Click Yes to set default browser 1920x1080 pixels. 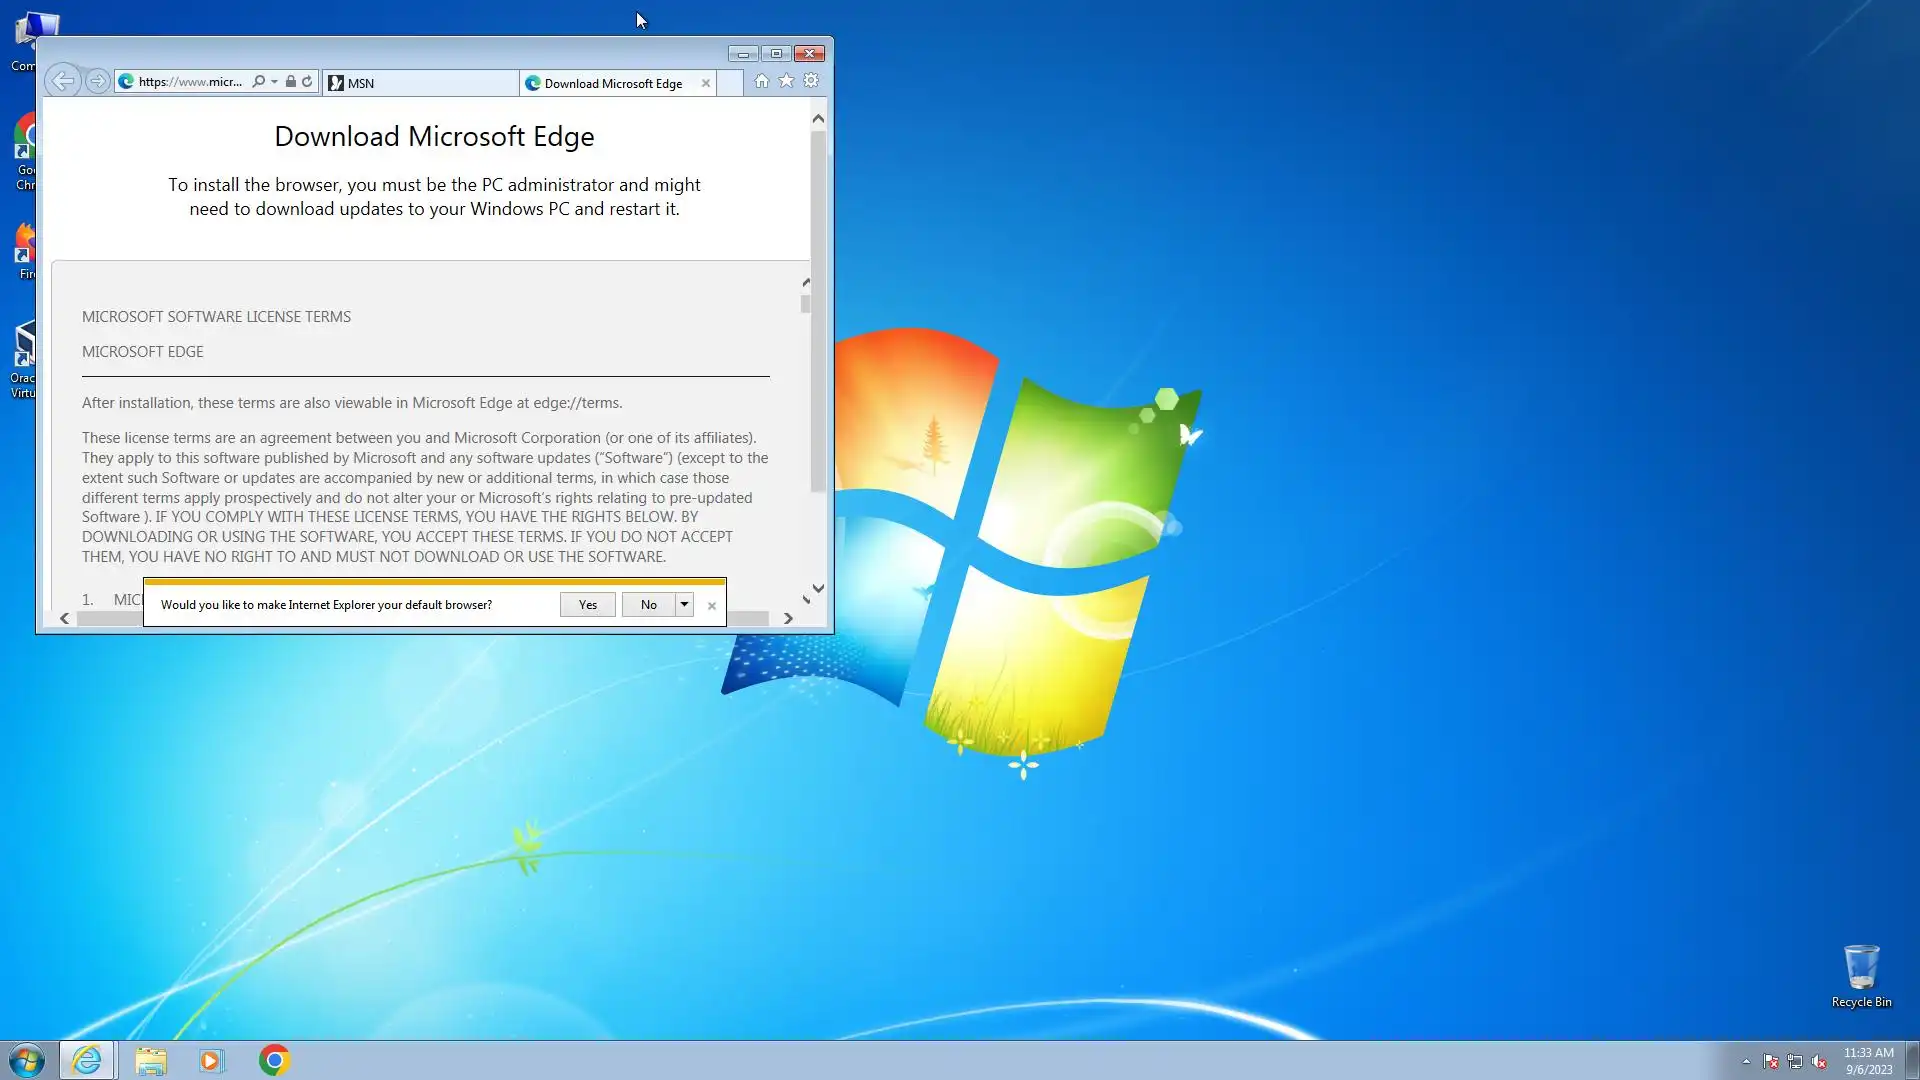pos(587,604)
